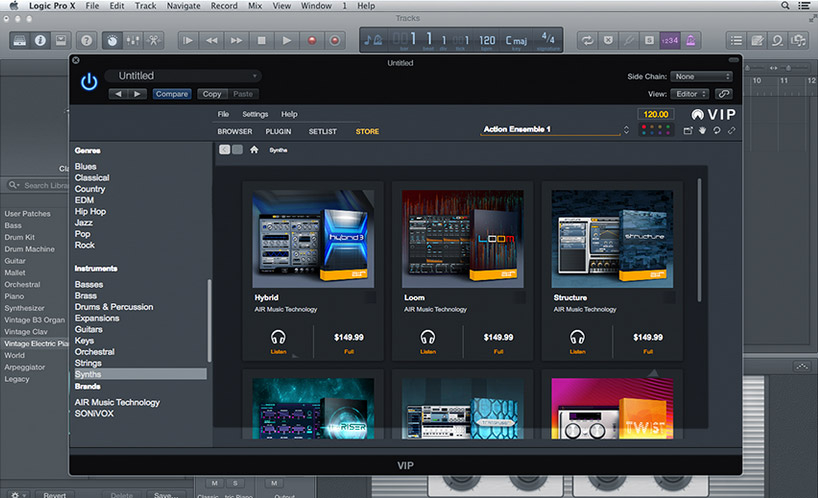Click the Compare button
The height and width of the screenshot is (498, 818).
tap(172, 94)
